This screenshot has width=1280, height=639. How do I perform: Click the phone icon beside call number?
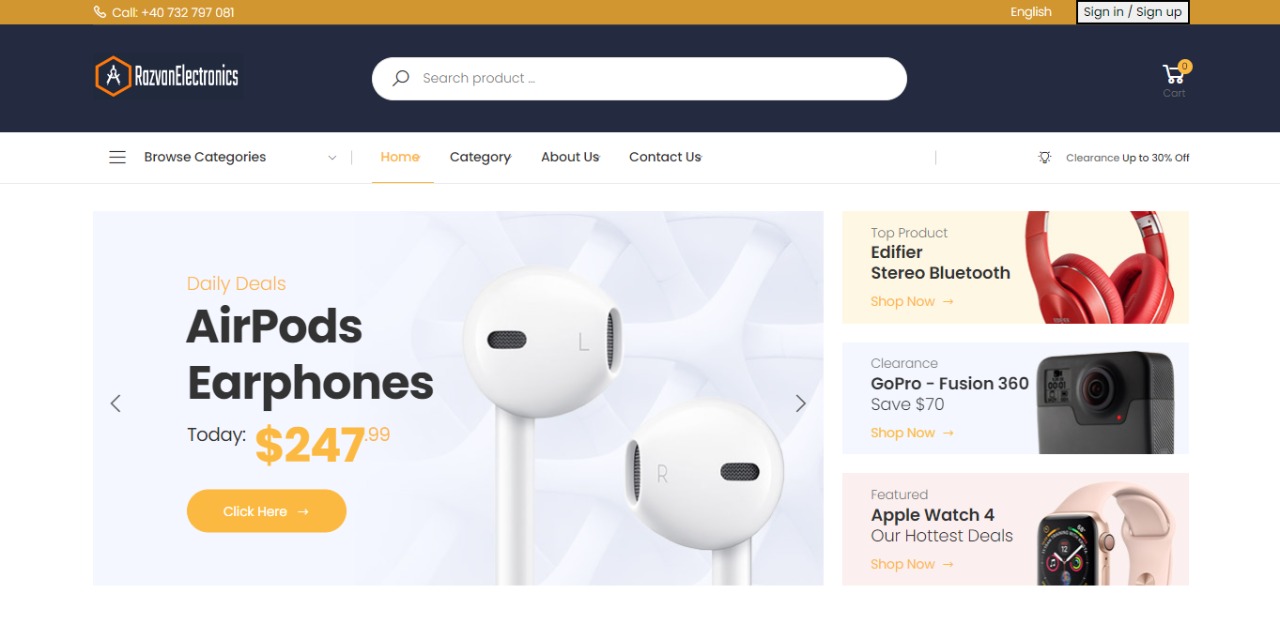(100, 12)
